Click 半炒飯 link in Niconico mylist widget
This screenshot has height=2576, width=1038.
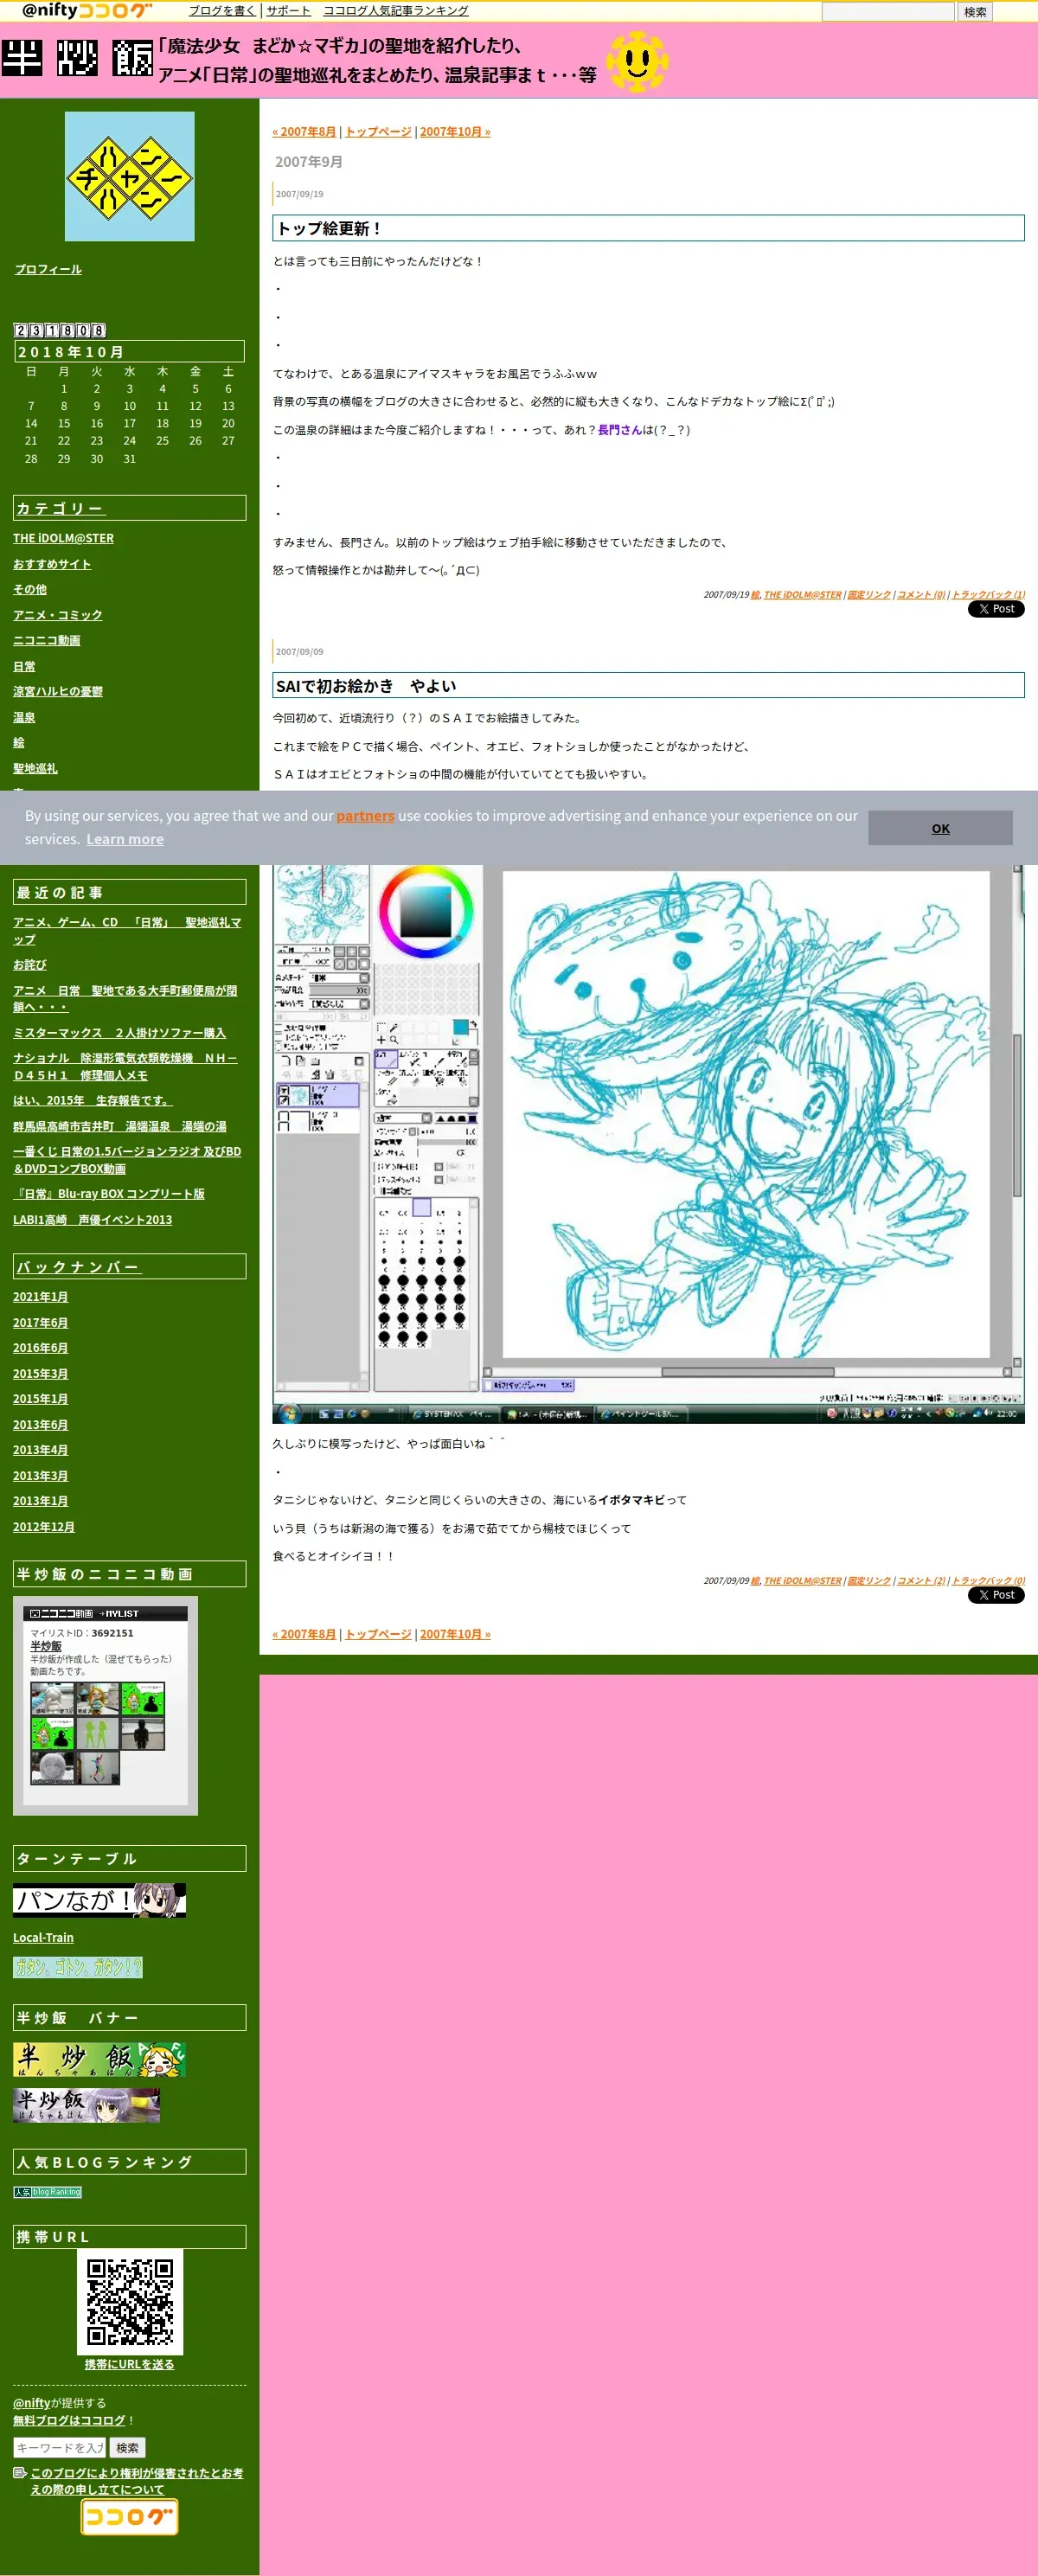[46, 1646]
